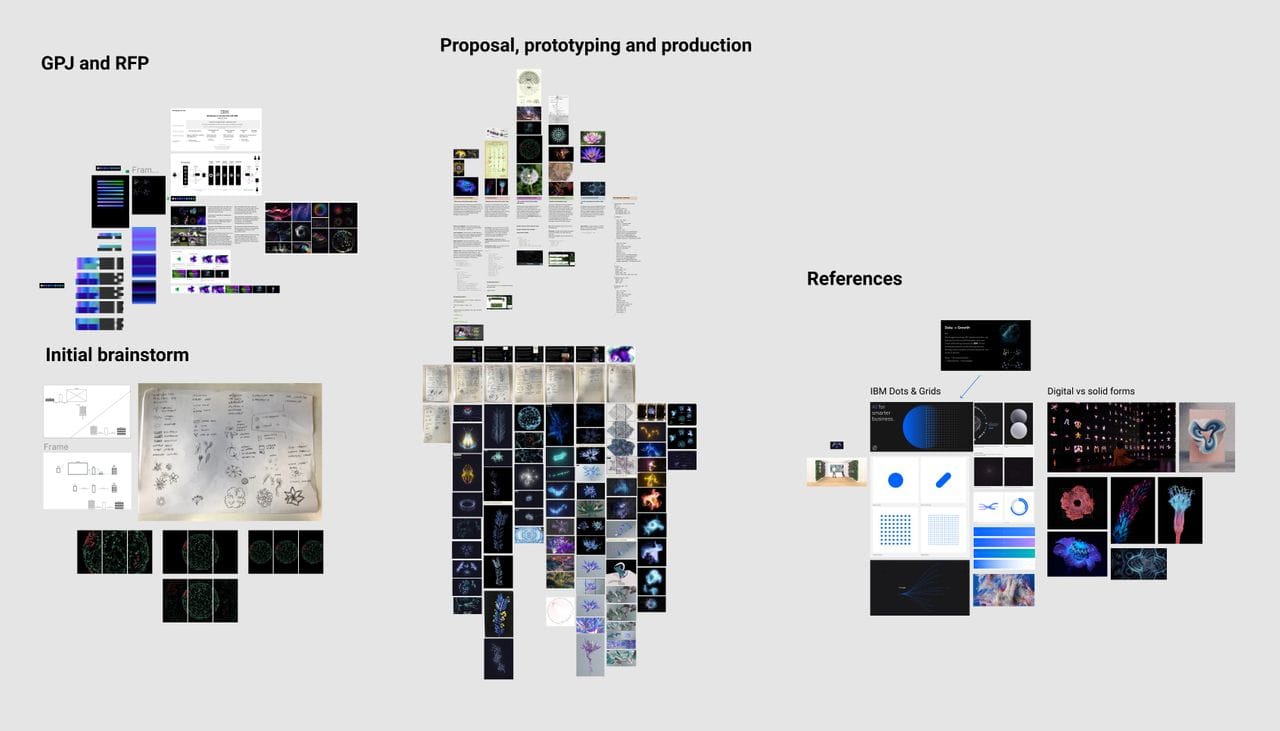
Task: Select the blue pill-shaped capsule tile
Action: point(945,480)
